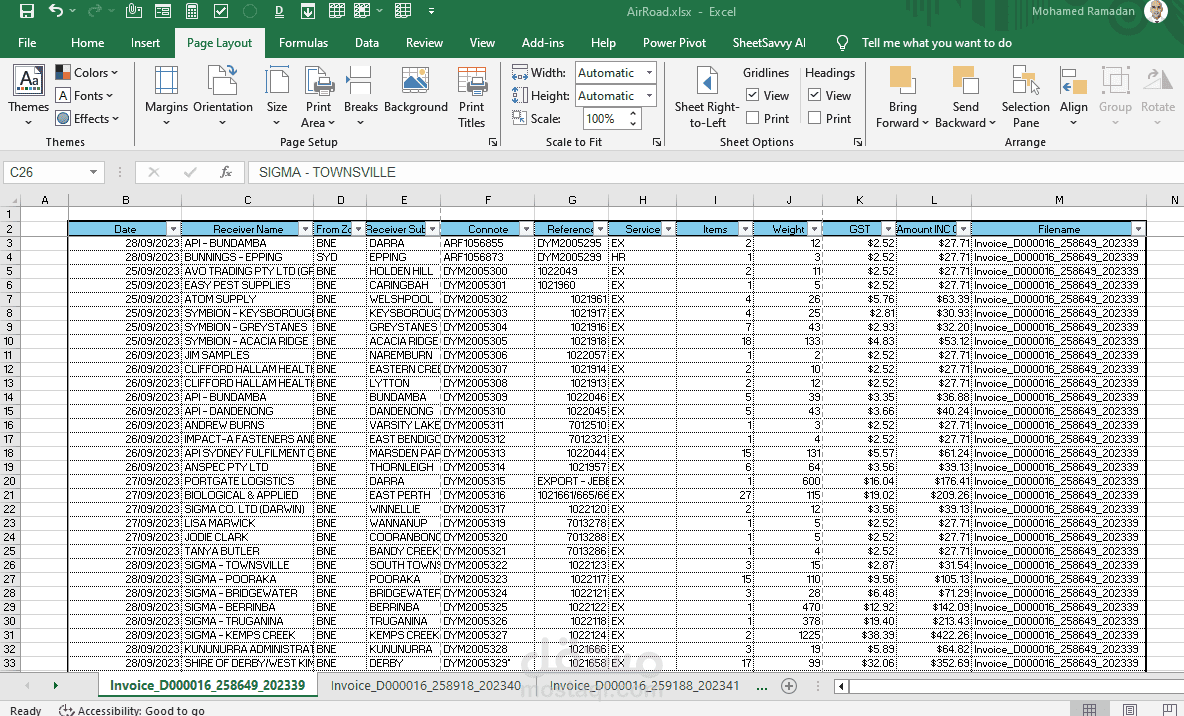The width and height of the screenshot is (1184, 716).
Task: Enable Gridlines Print checkbox
Action: 752,118
